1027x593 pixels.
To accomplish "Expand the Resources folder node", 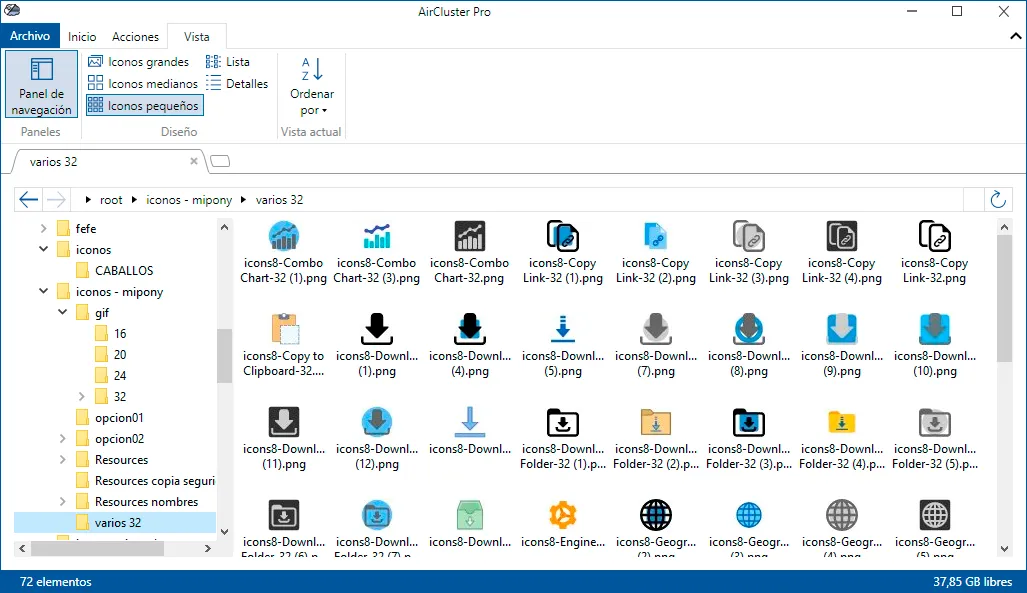I will click(62, 459).
